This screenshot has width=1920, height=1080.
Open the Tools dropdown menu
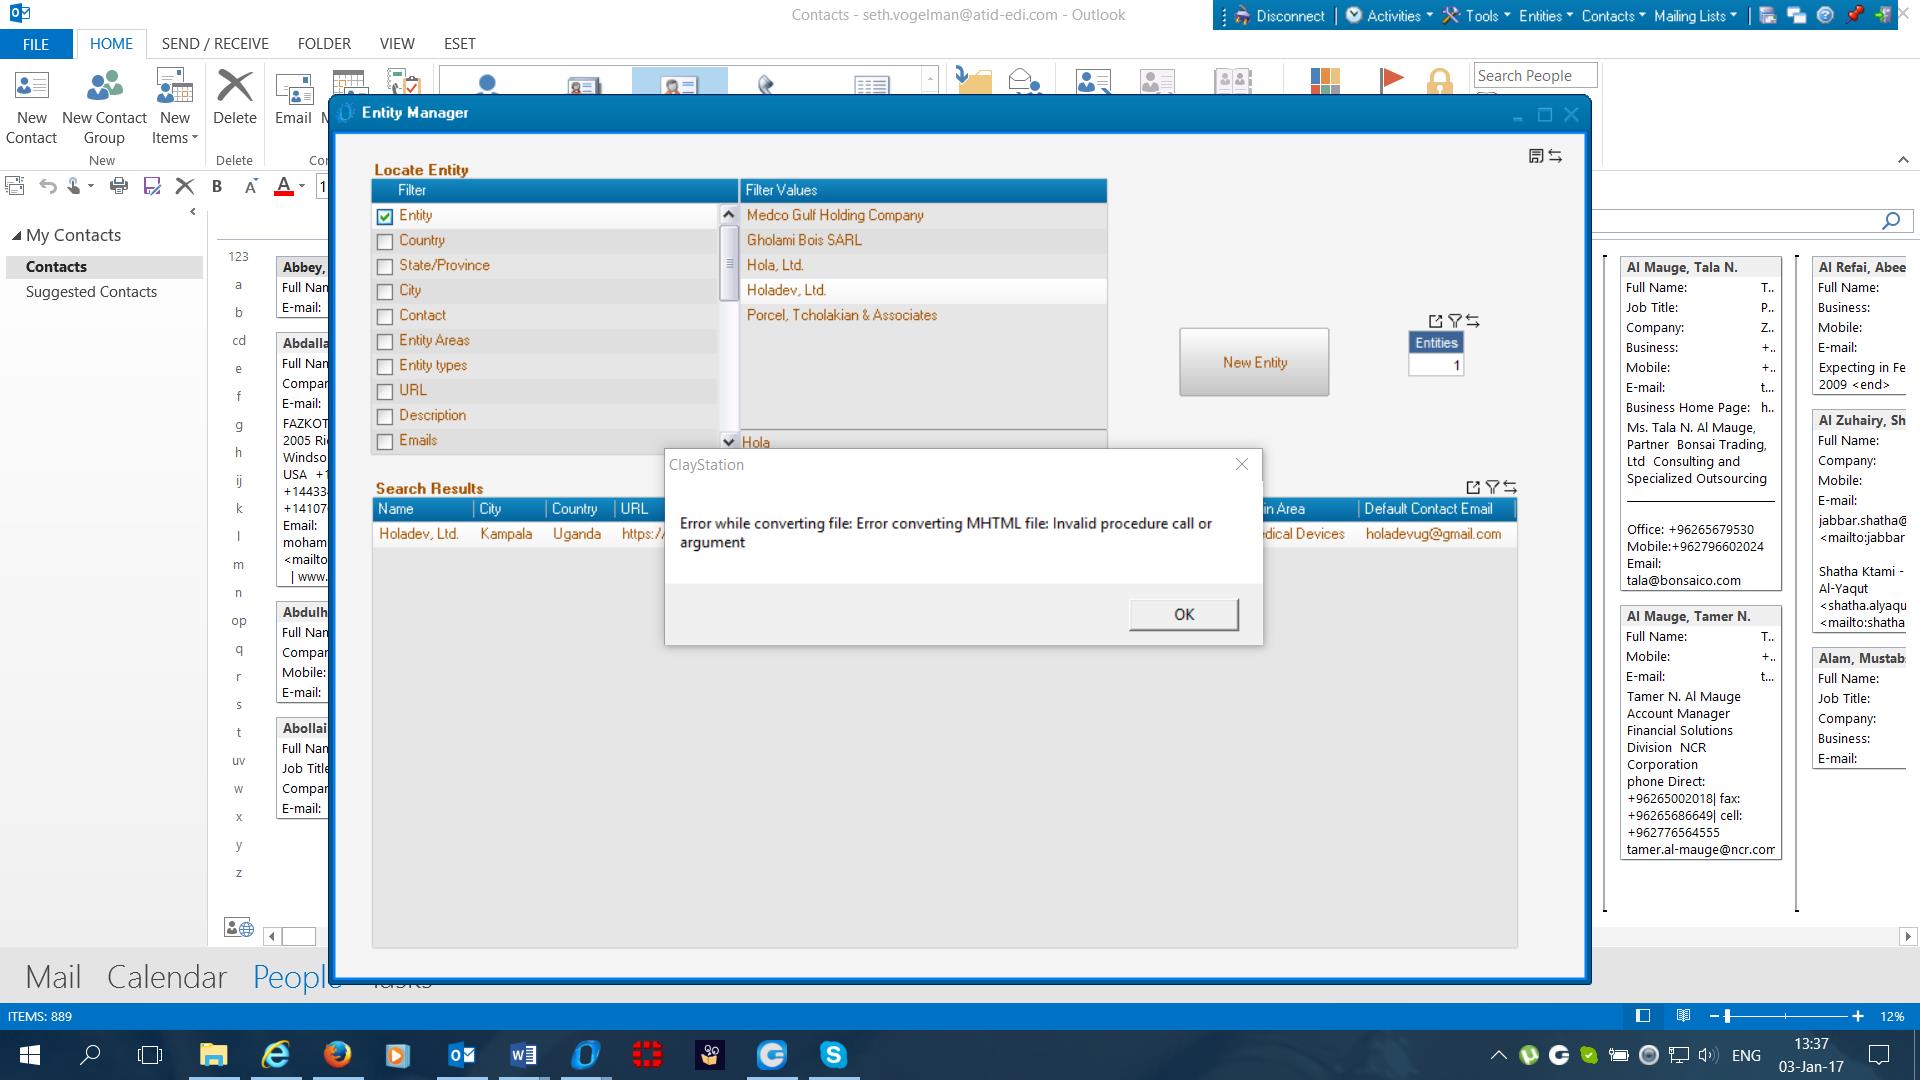click(1476, 16)
